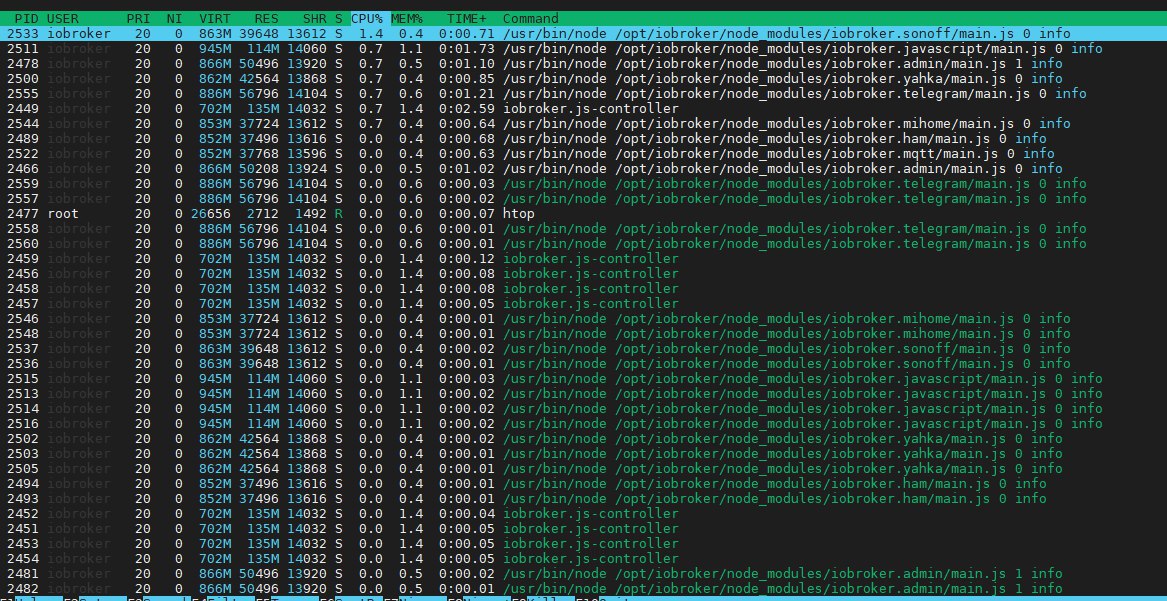Select process 2555 iobroker.telegram row
The image size is (1167, 601).
[584, 94]
